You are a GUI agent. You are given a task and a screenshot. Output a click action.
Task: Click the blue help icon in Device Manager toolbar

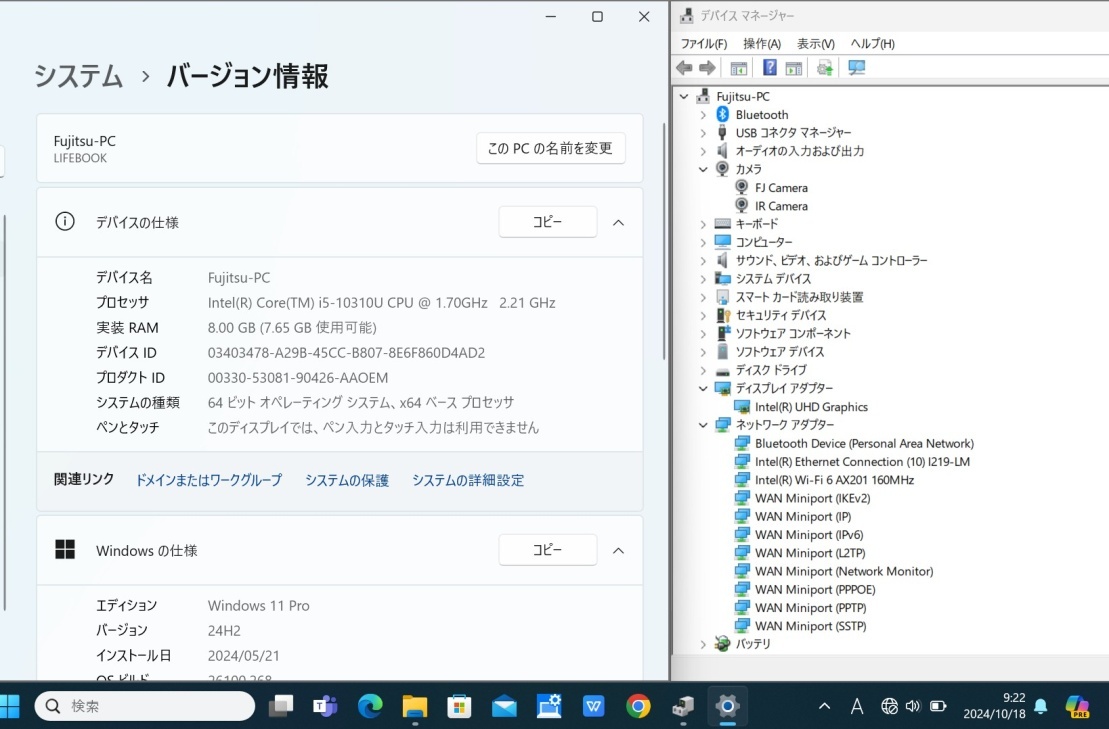coord(770,68)
